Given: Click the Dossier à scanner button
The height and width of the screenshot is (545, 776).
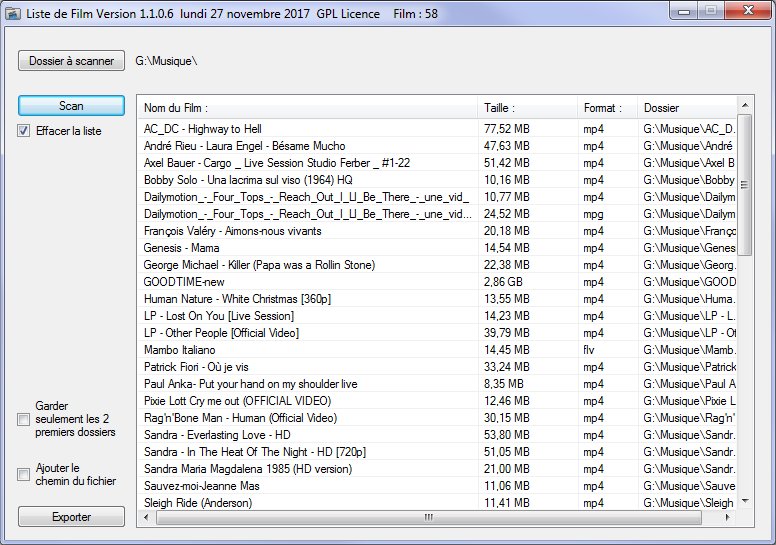Looking at the screenshot, I should coord(71,61).
